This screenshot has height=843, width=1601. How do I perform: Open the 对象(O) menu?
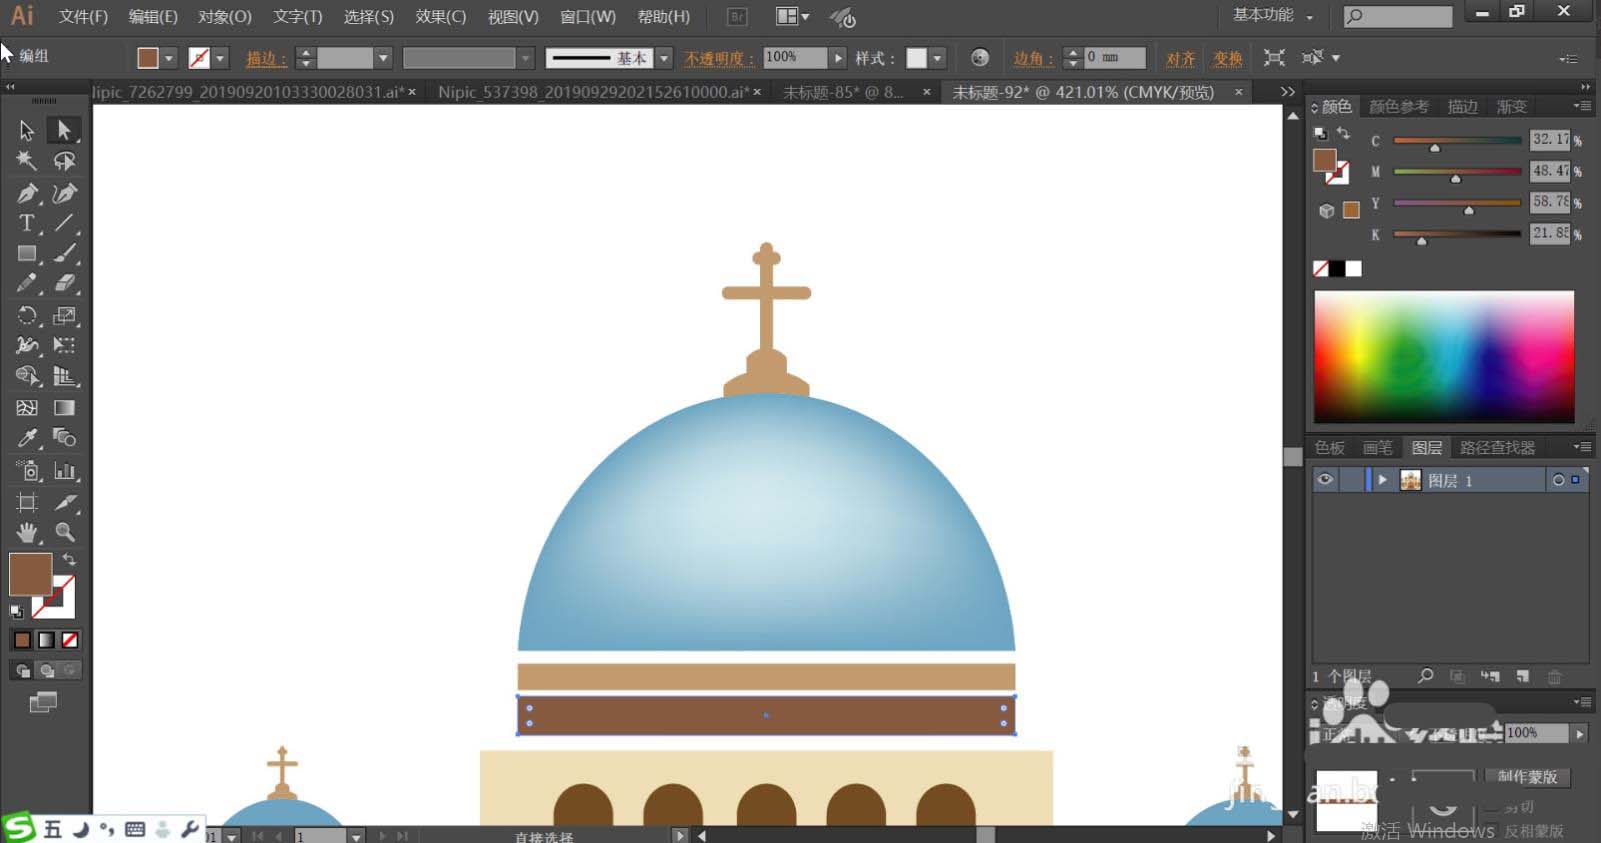(x=225, y=17)
